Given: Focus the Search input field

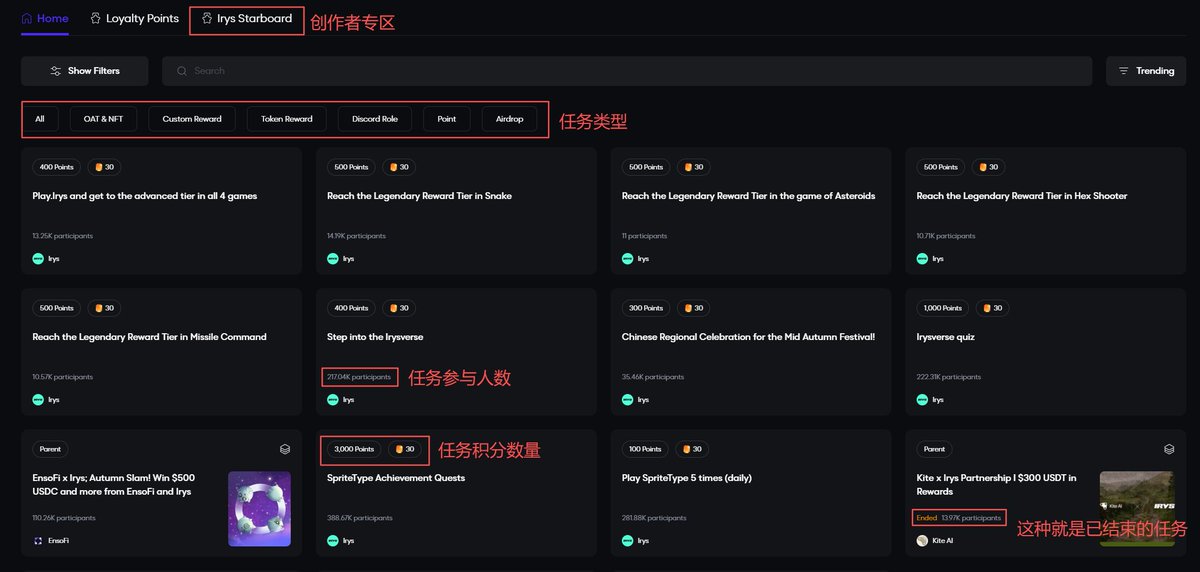Looking at the screenshot, I should 628,71.
